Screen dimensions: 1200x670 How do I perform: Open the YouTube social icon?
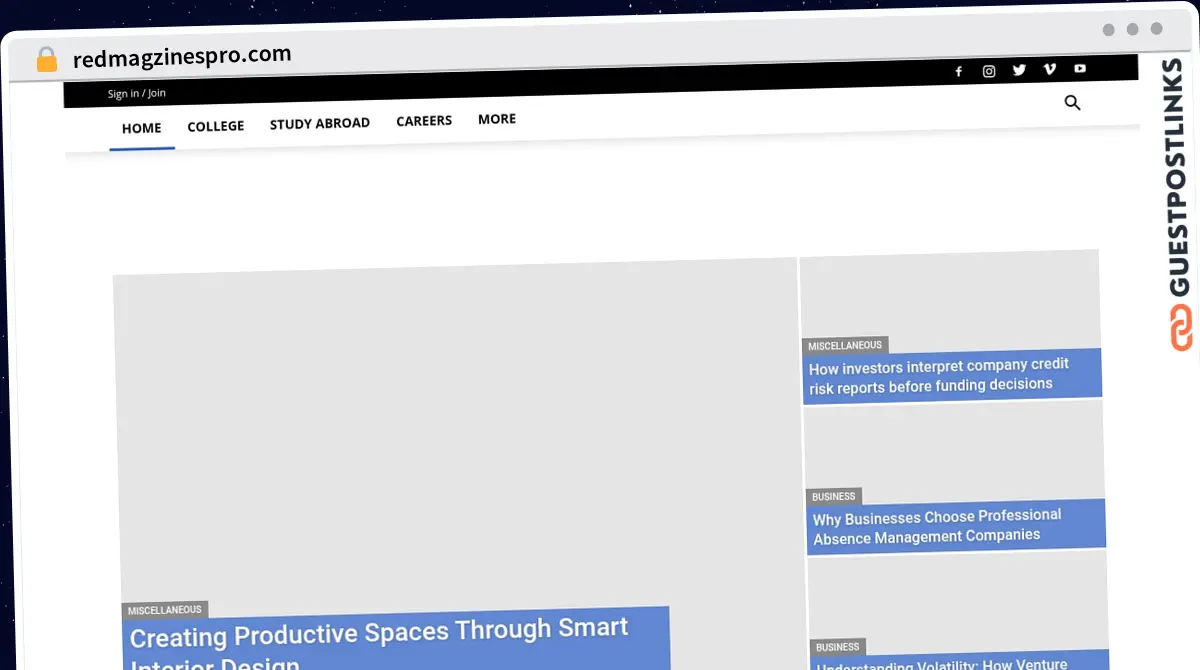click(1080, 68)
